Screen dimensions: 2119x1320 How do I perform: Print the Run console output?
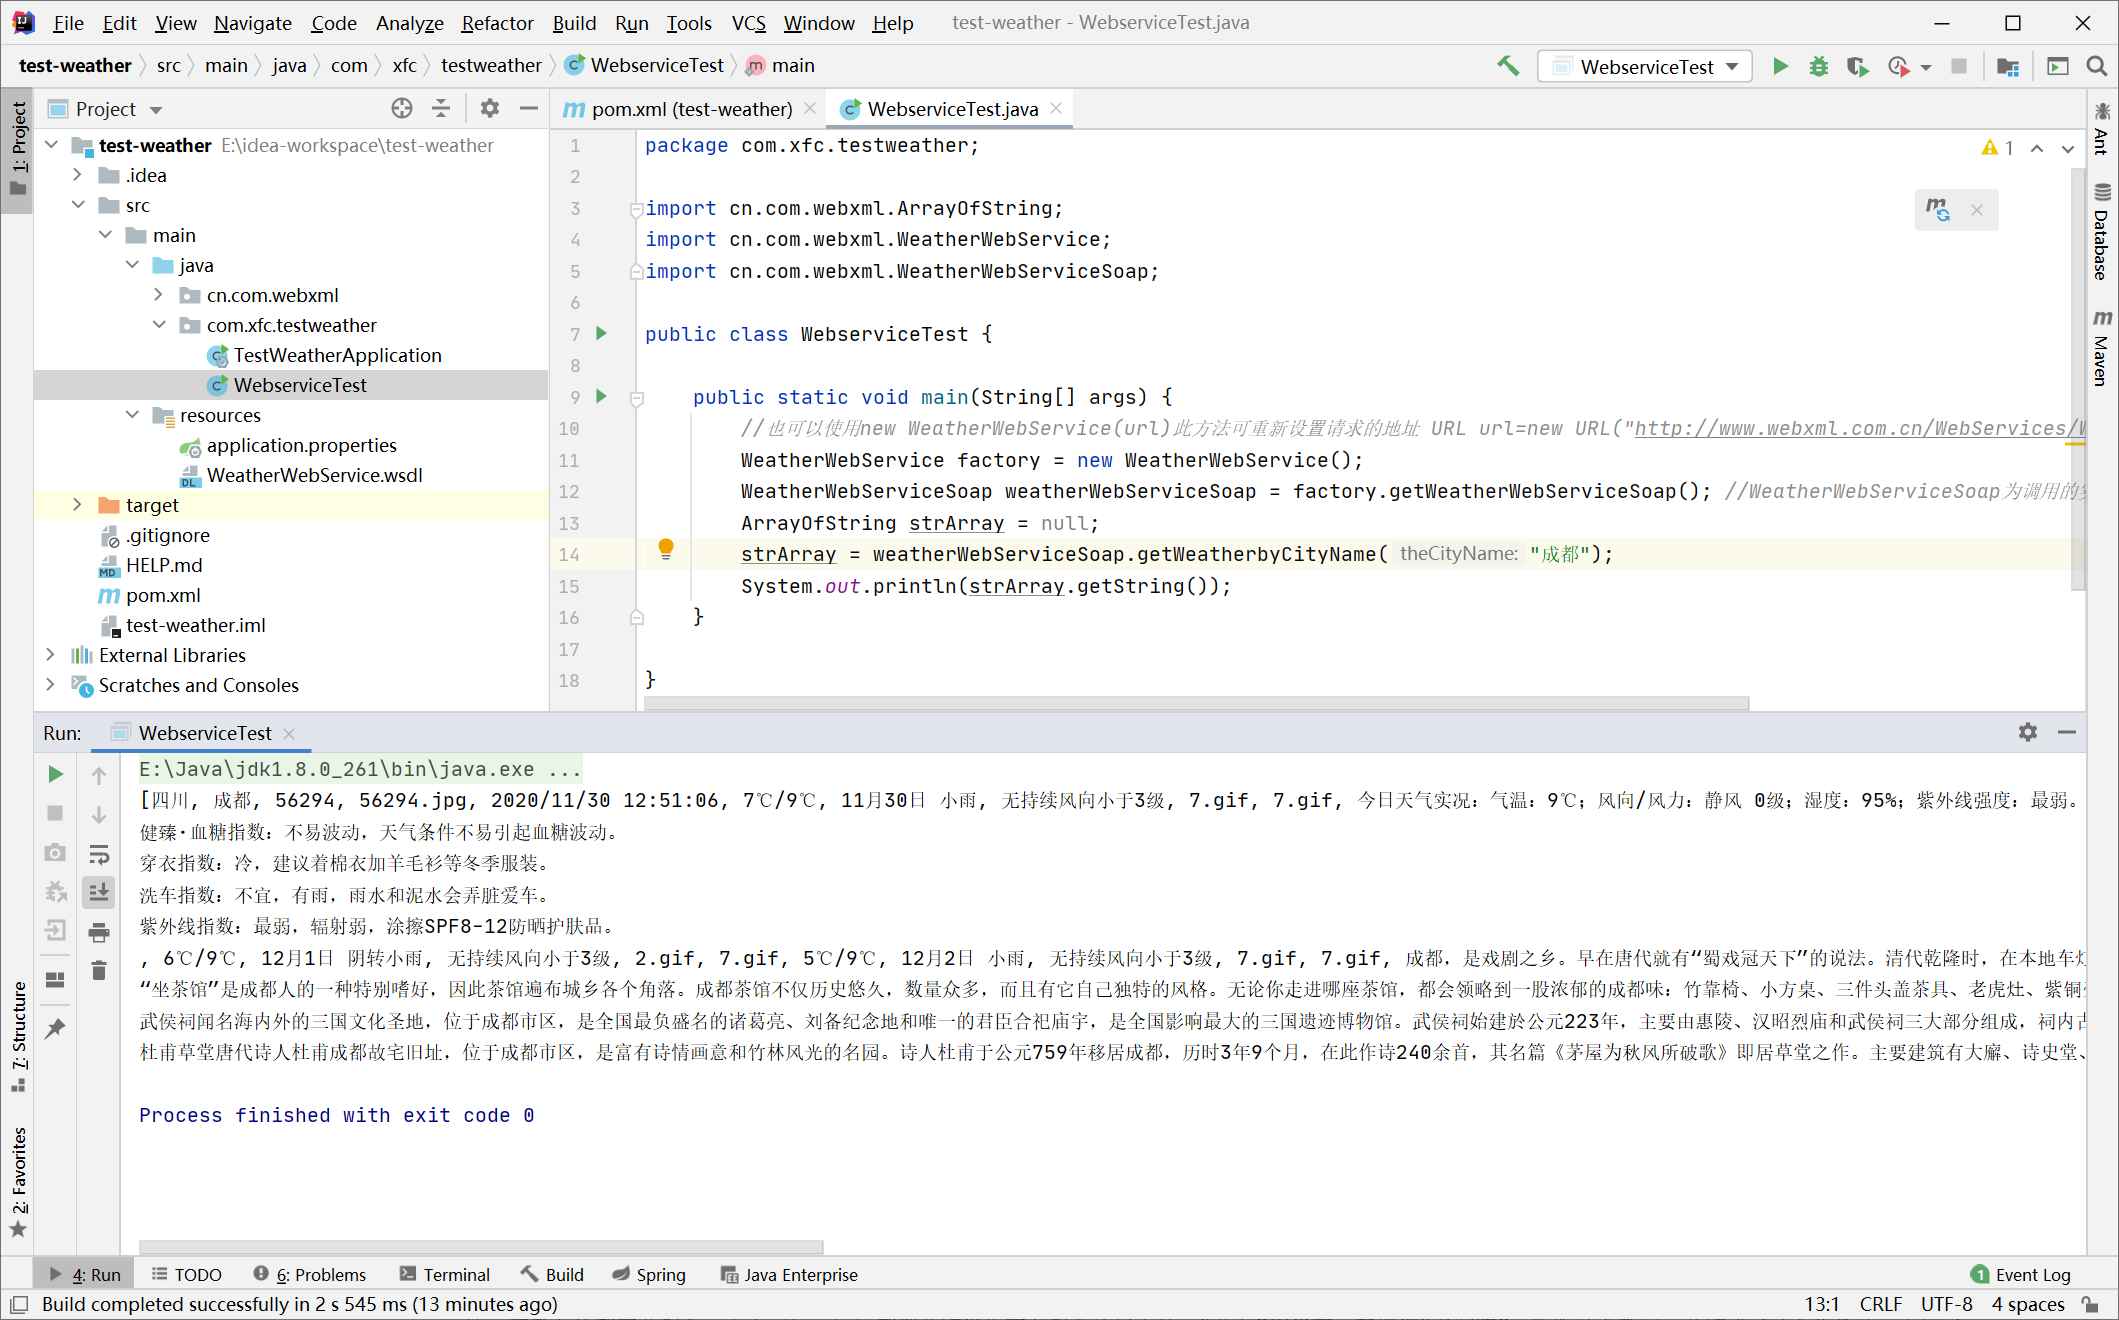(99, 932)
